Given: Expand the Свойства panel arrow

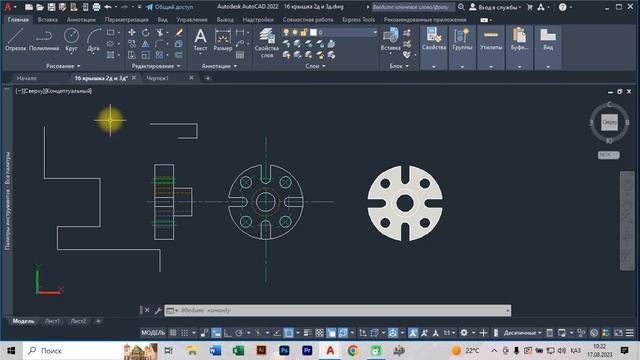Looking at the screenshot, I should coord(433,67).
